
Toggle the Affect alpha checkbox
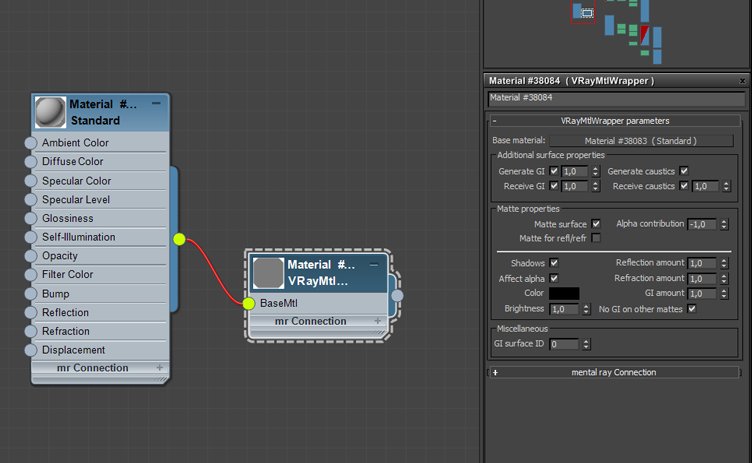point(554,278)
